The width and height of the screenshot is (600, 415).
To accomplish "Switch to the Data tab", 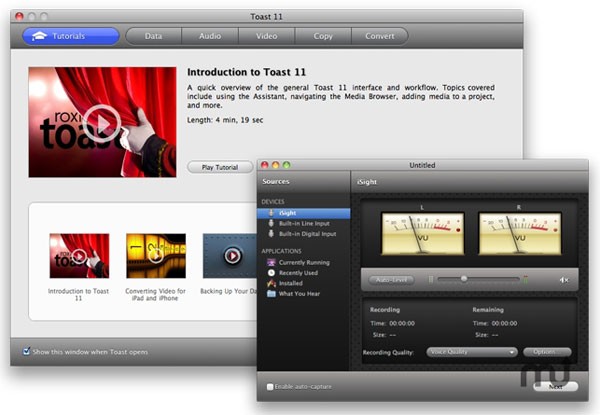I will coord(153,36).
